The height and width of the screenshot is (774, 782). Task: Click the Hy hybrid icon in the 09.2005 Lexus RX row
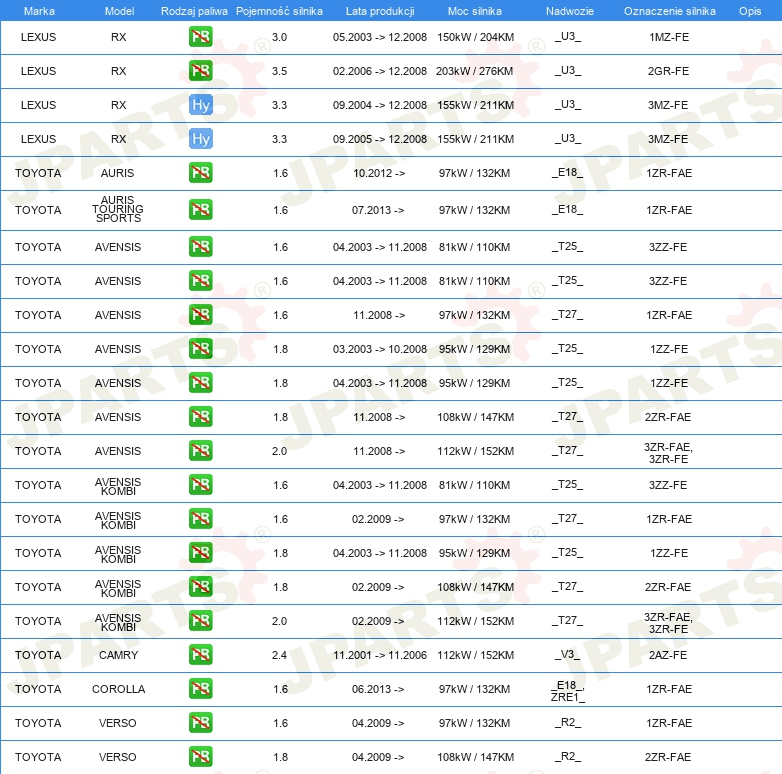201,139
